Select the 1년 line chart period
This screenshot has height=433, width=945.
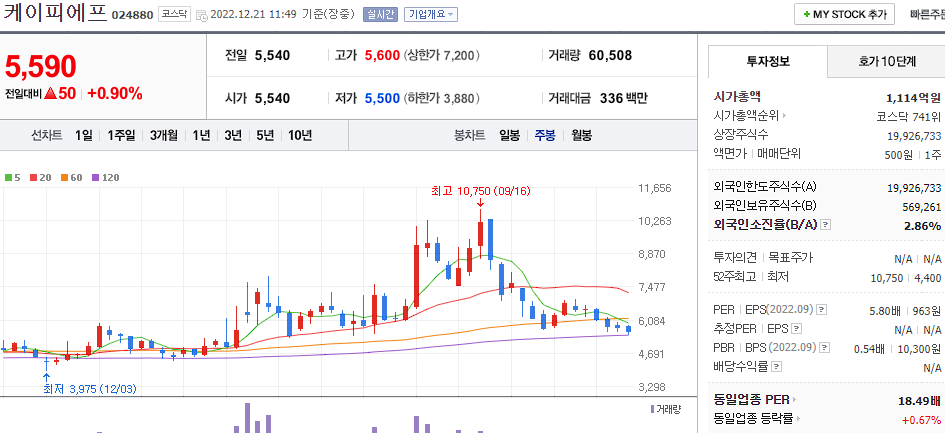tap(201, 135)
